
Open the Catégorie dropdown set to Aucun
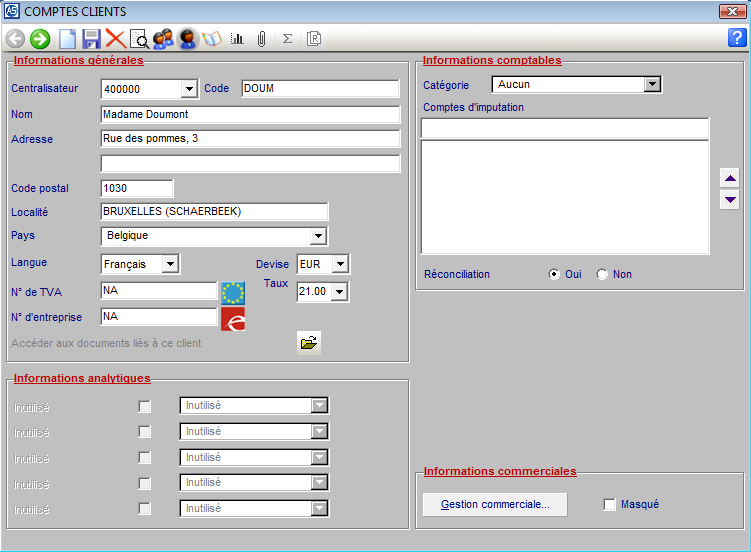click(652, 85)
